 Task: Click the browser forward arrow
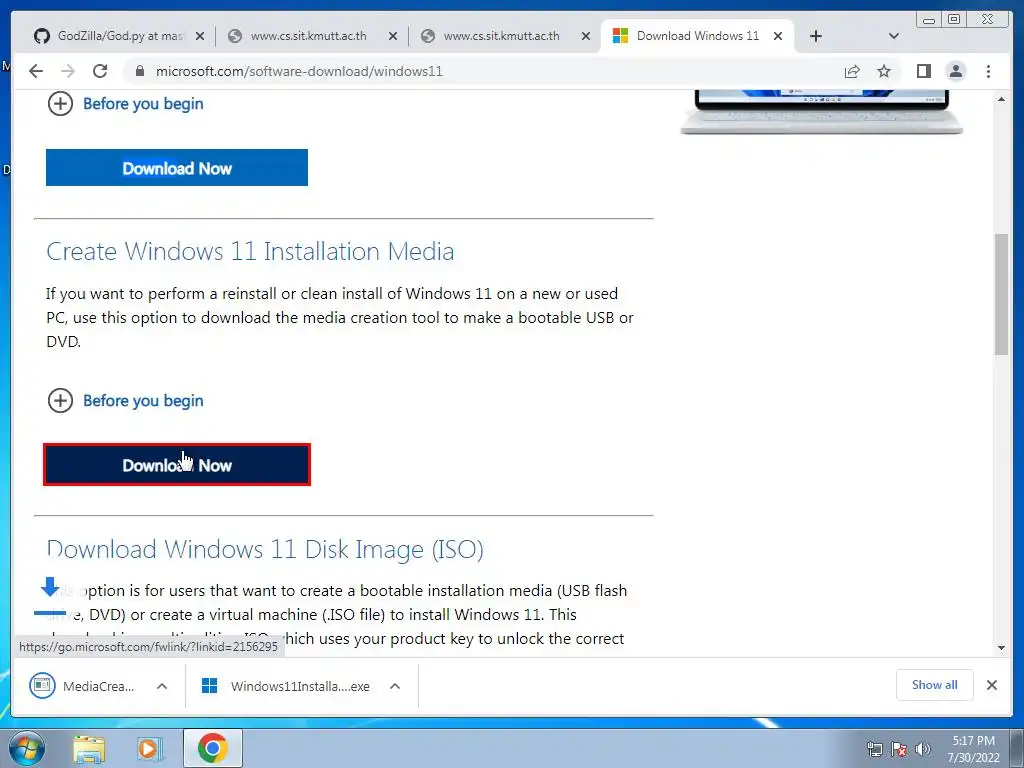click(68, 71)
